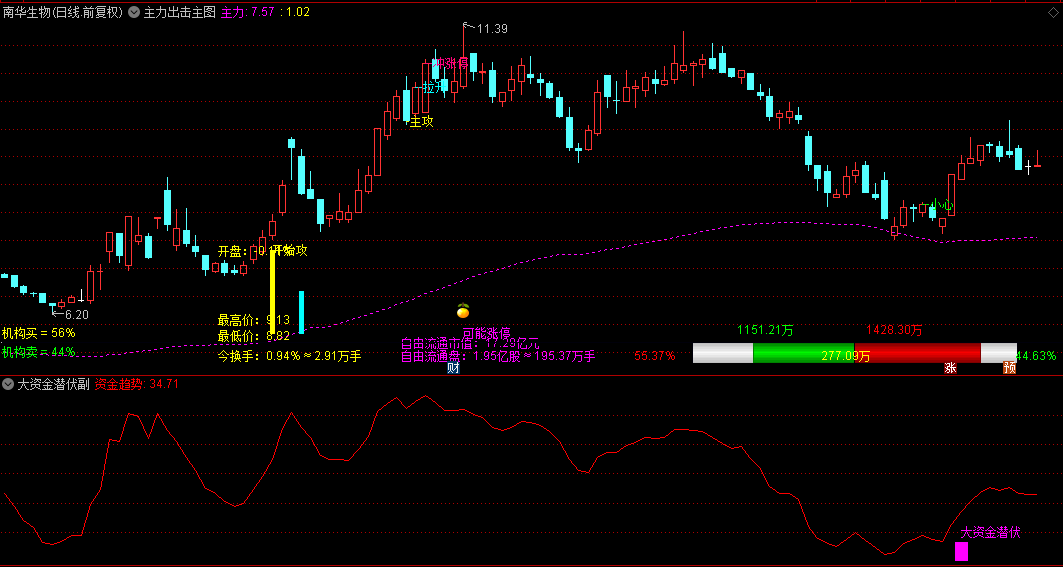Screen dimensions: 1063x567
Task: Click the 最高价 text line
Action: [254, 319]
